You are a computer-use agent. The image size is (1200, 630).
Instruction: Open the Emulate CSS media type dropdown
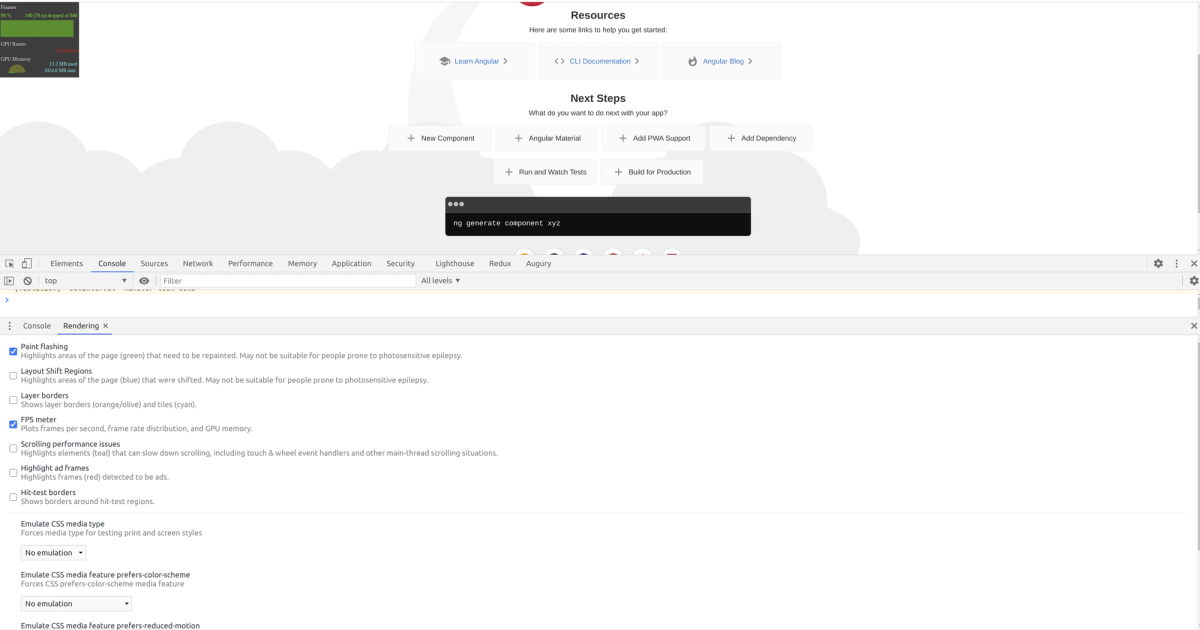pyautogui.click(x=53, y=553)
